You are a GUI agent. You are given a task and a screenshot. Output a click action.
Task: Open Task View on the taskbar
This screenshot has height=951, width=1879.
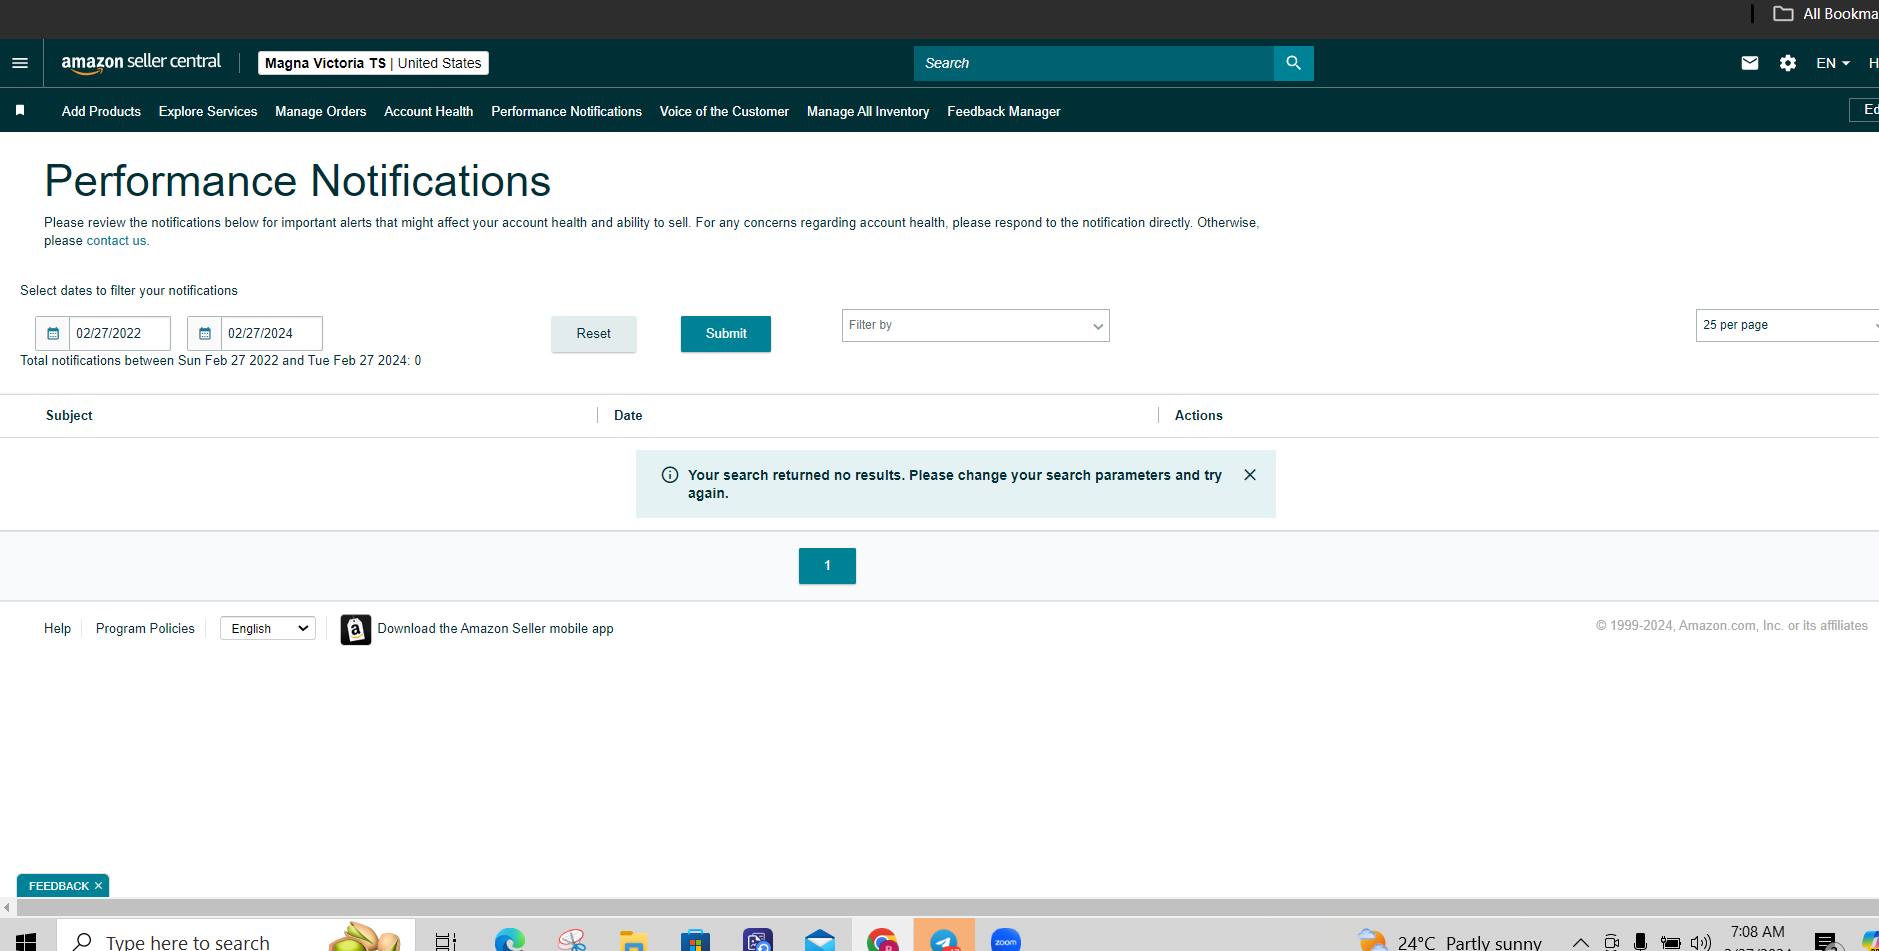coord(446,941)
